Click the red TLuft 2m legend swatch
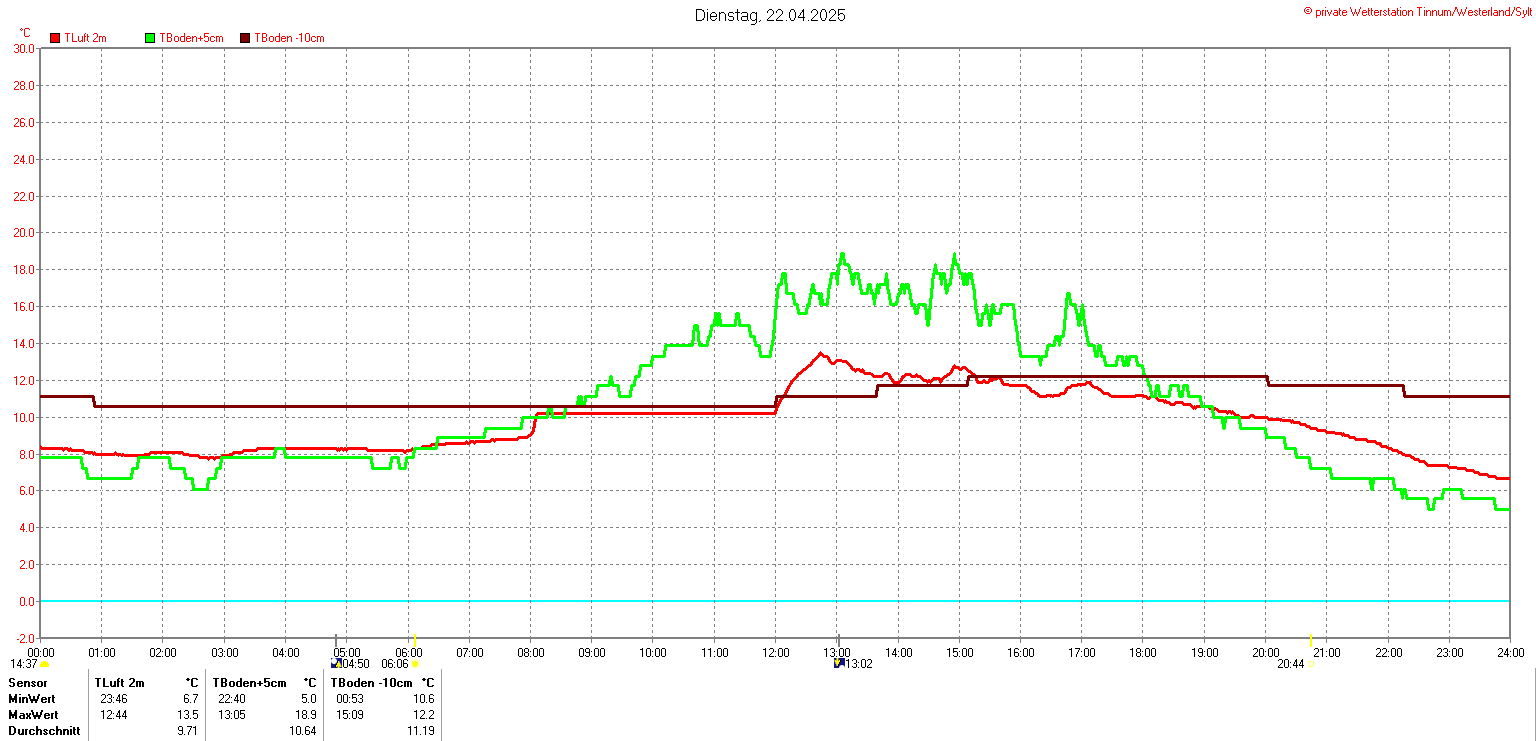The width and height of the screenshot is (1536, 741). point(55,38)
